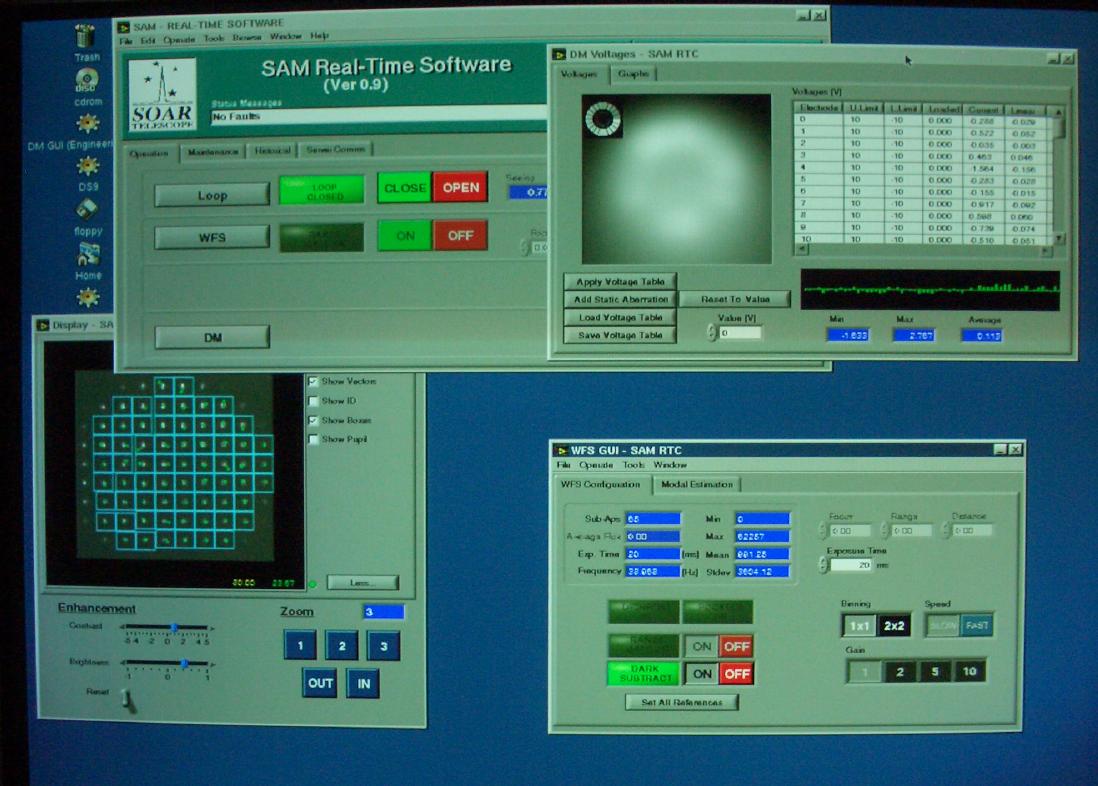Click the DM button in SAM window
The image size is (1098, 786).
click(212, 338)
